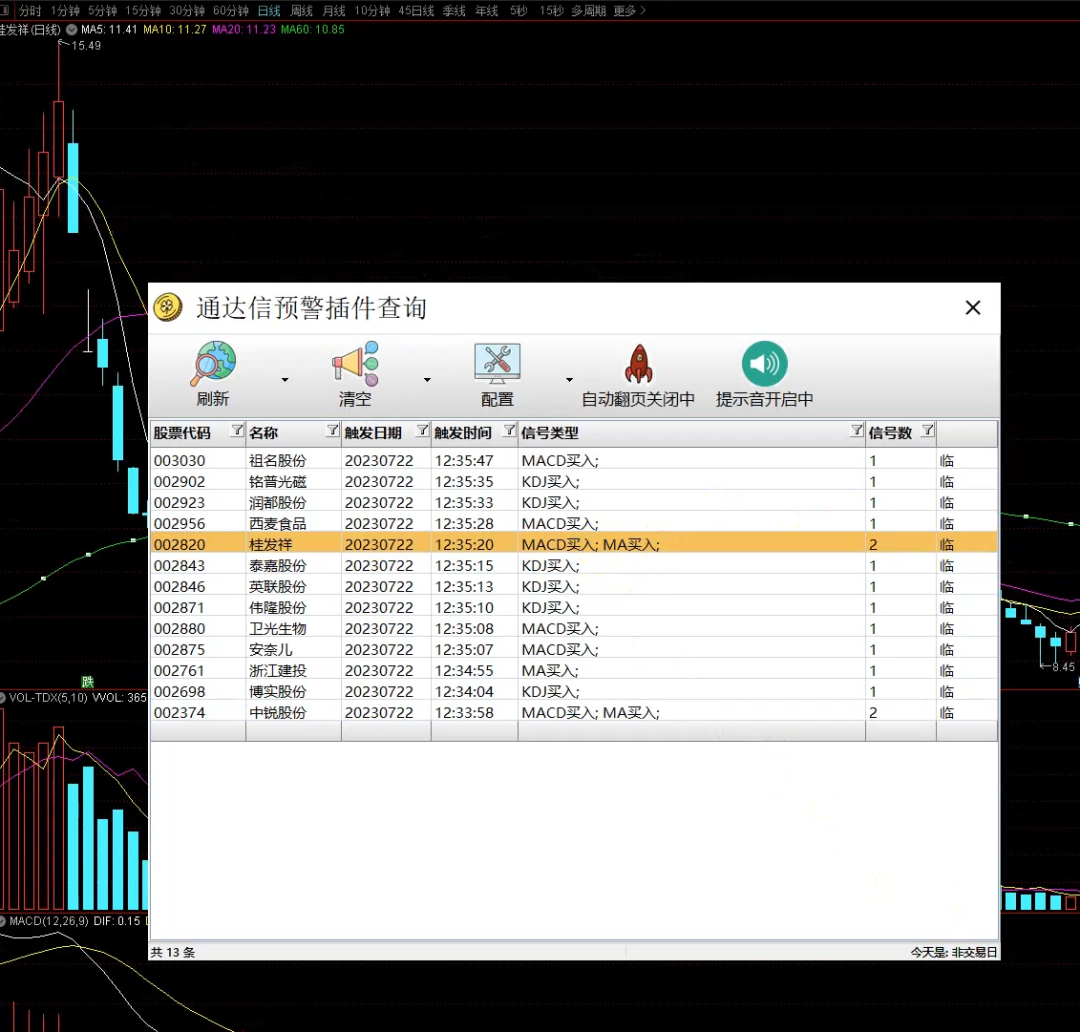Switch to the 15分钟 period tab
Image resolution: width=1080 pixels, height=1032 pixels.
[x=143, y=10]
